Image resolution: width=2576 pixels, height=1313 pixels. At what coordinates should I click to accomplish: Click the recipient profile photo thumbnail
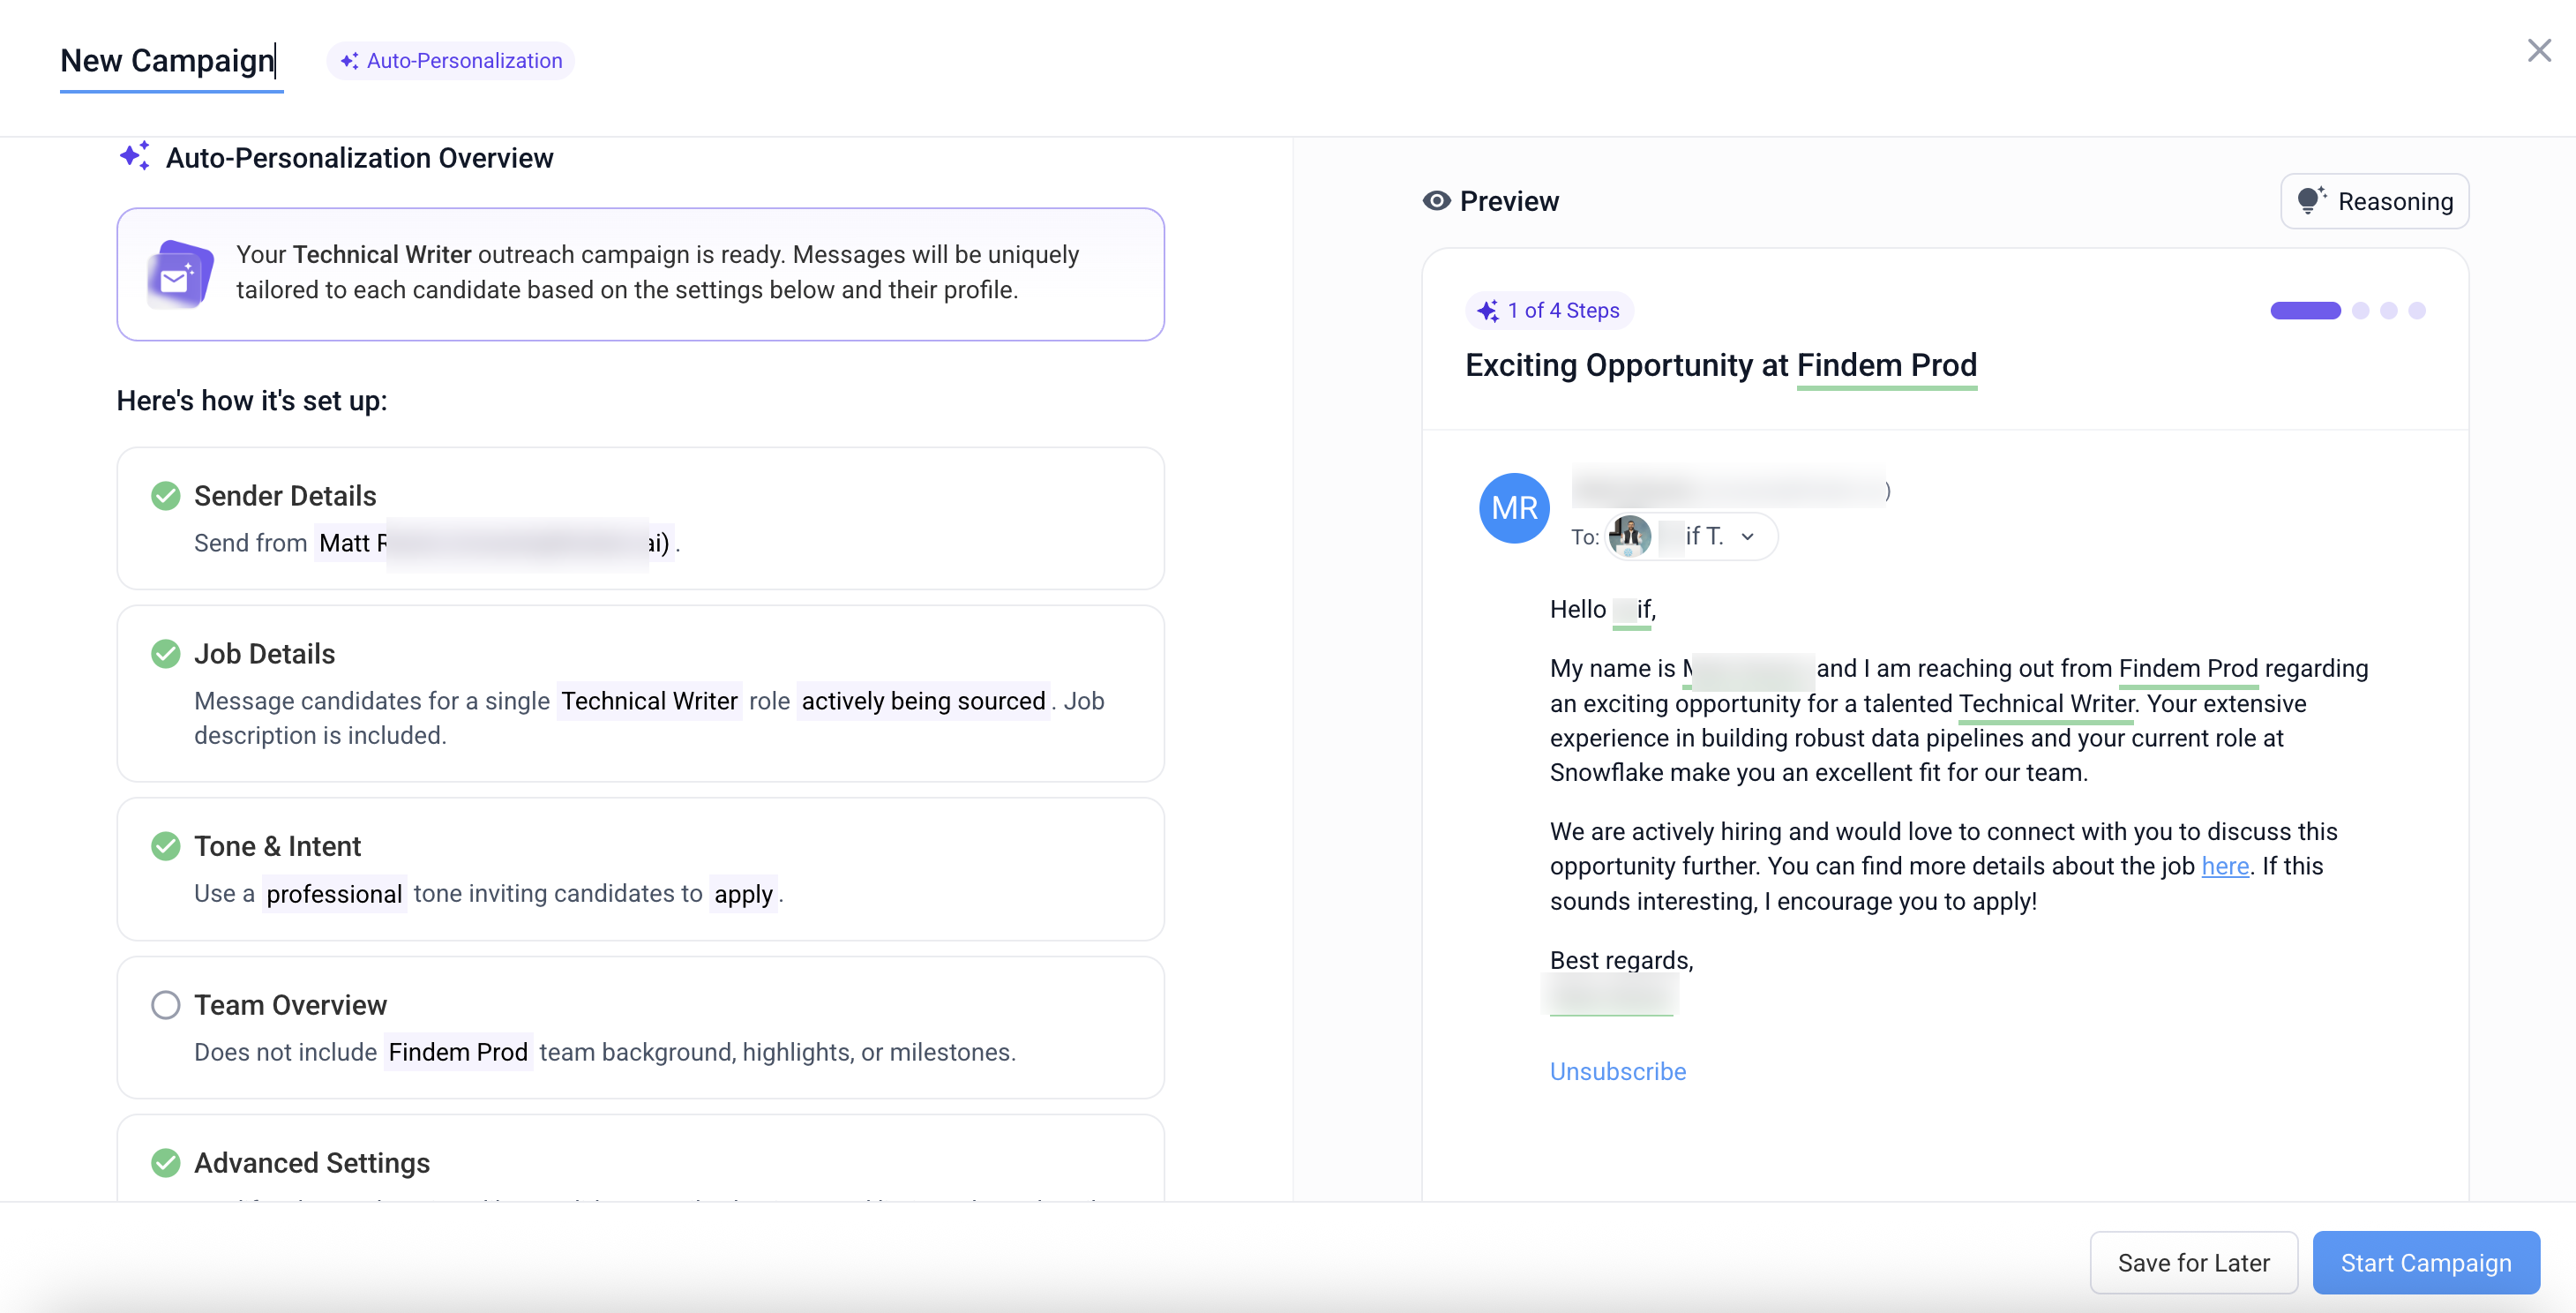(x=1630, y=537)
